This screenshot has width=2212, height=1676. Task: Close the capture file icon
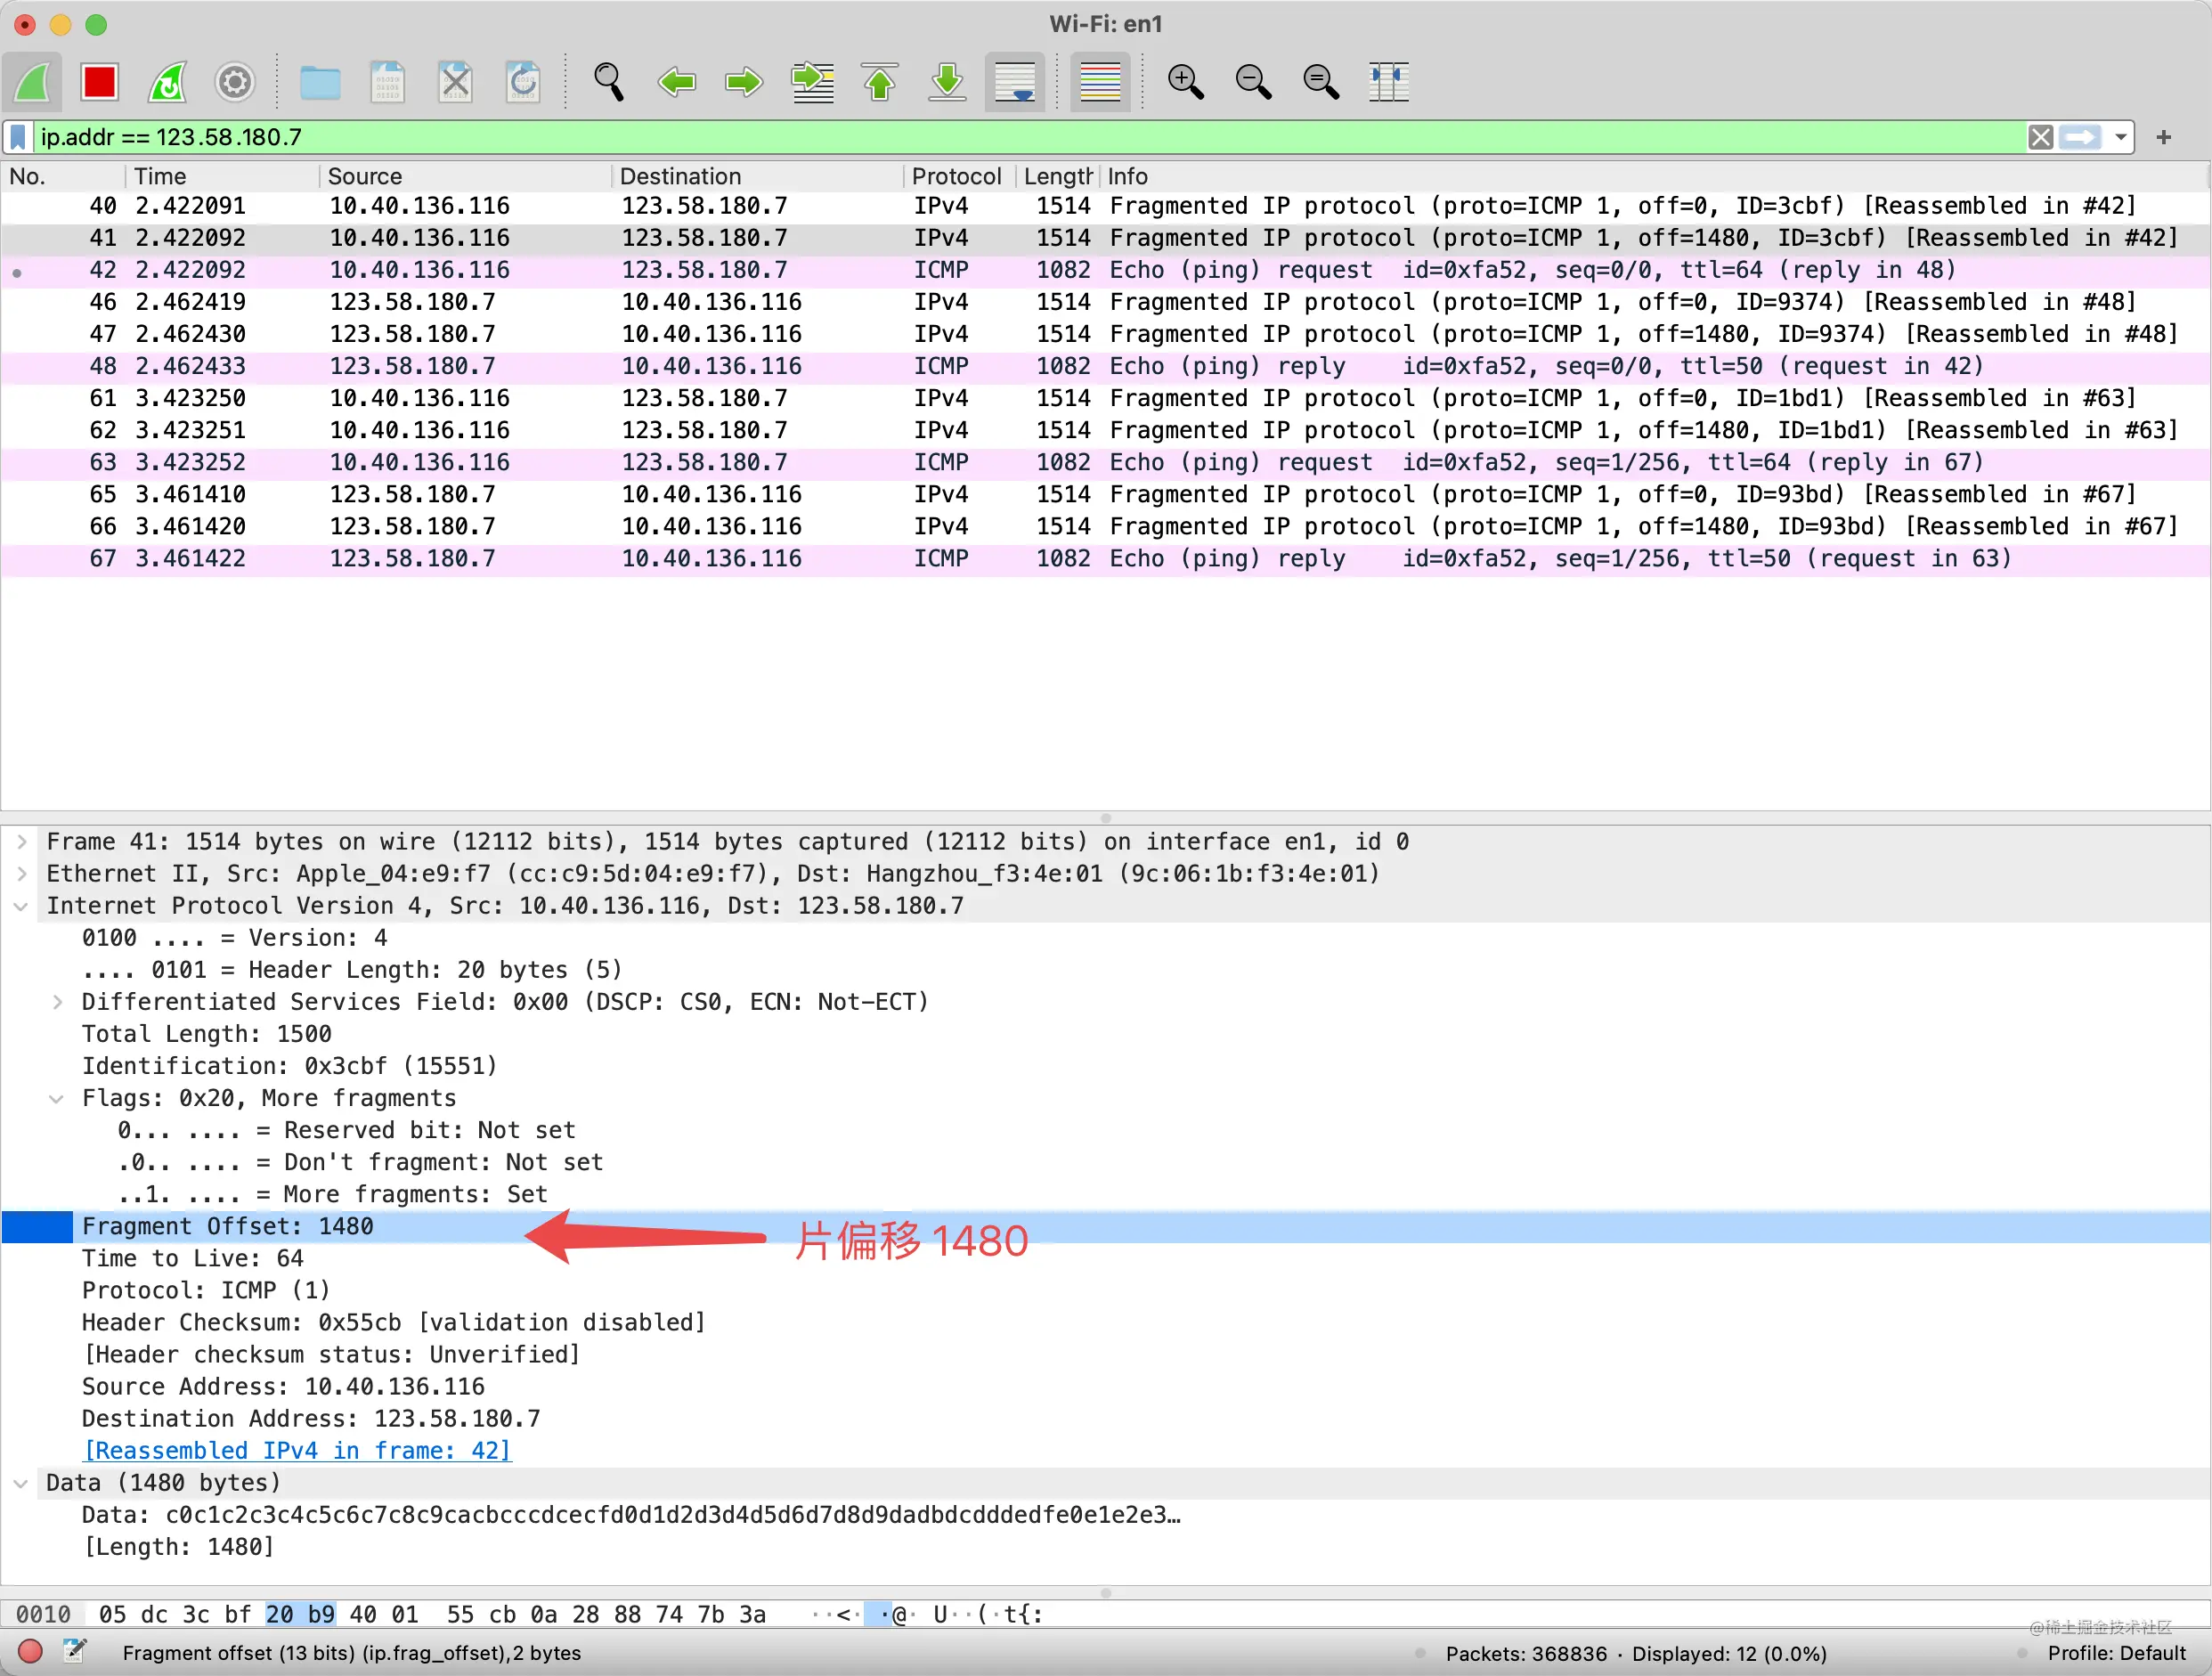coord(455,82)
